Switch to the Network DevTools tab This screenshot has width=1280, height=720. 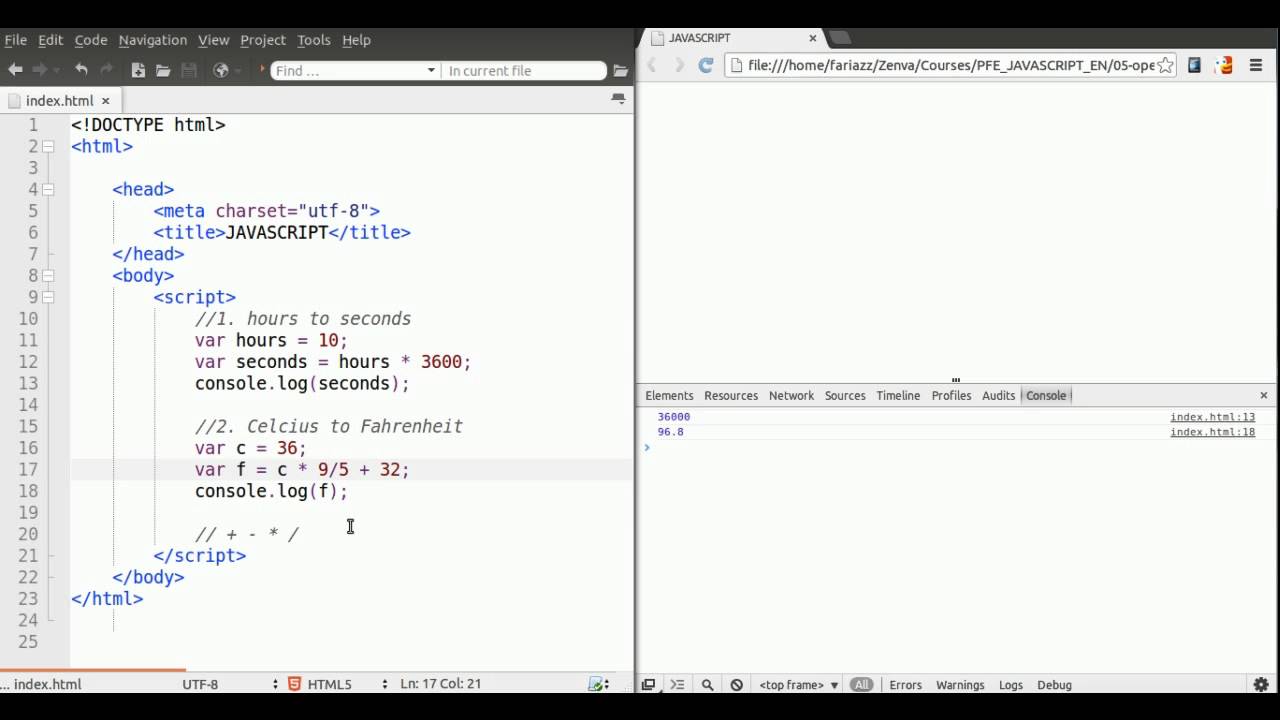[x=791, y=396]
